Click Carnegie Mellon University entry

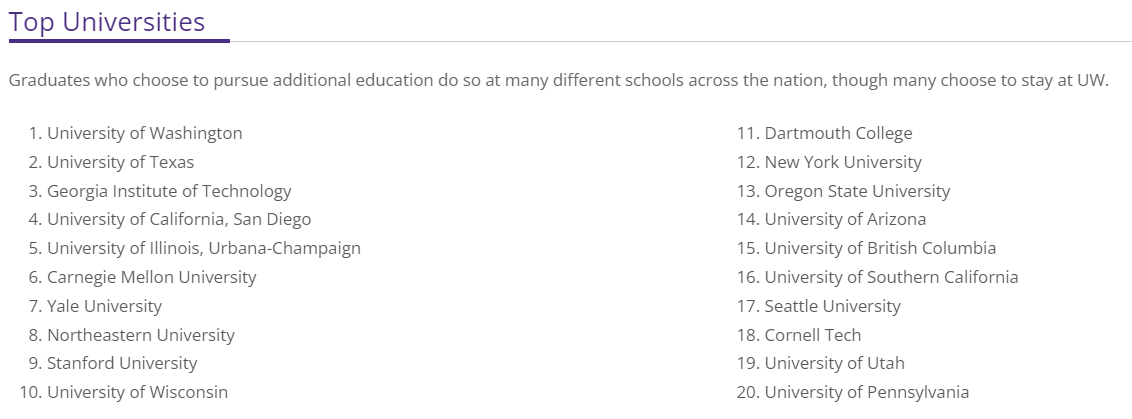[152, 277]
